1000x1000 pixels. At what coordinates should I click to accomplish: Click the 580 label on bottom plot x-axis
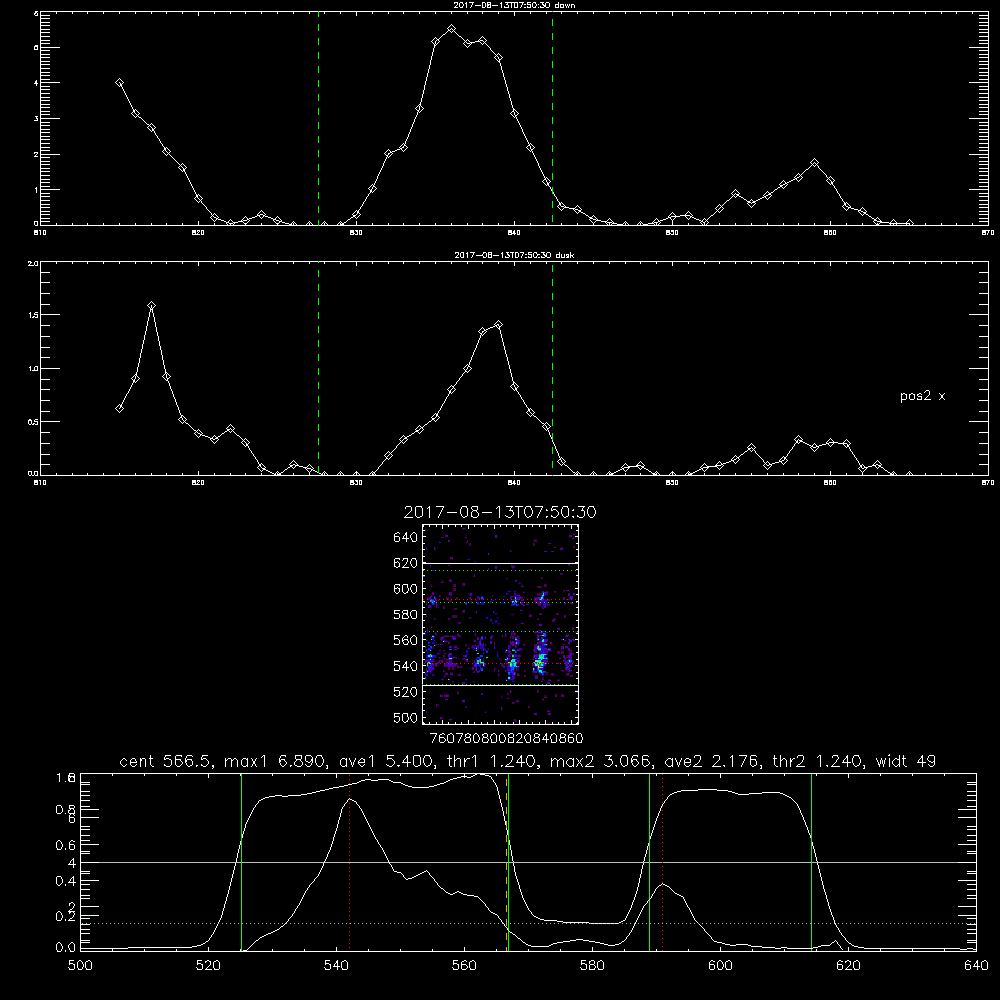point(592,966)
